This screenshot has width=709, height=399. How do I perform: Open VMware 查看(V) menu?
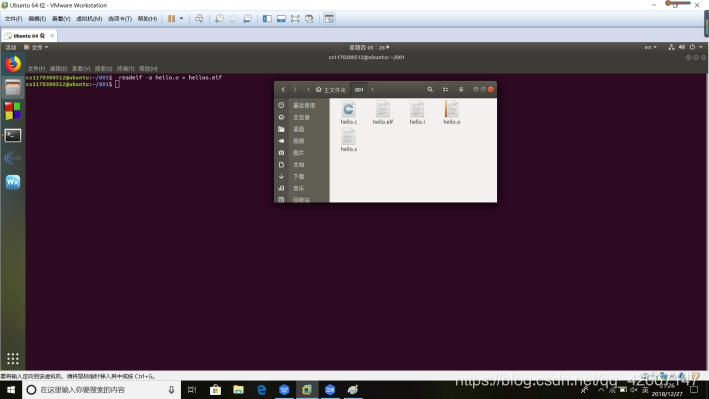[61, 19]
